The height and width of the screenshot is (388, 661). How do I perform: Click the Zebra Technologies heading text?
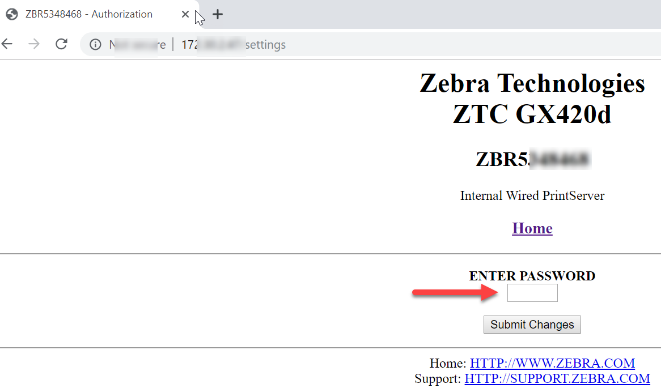tap(532, 83)
